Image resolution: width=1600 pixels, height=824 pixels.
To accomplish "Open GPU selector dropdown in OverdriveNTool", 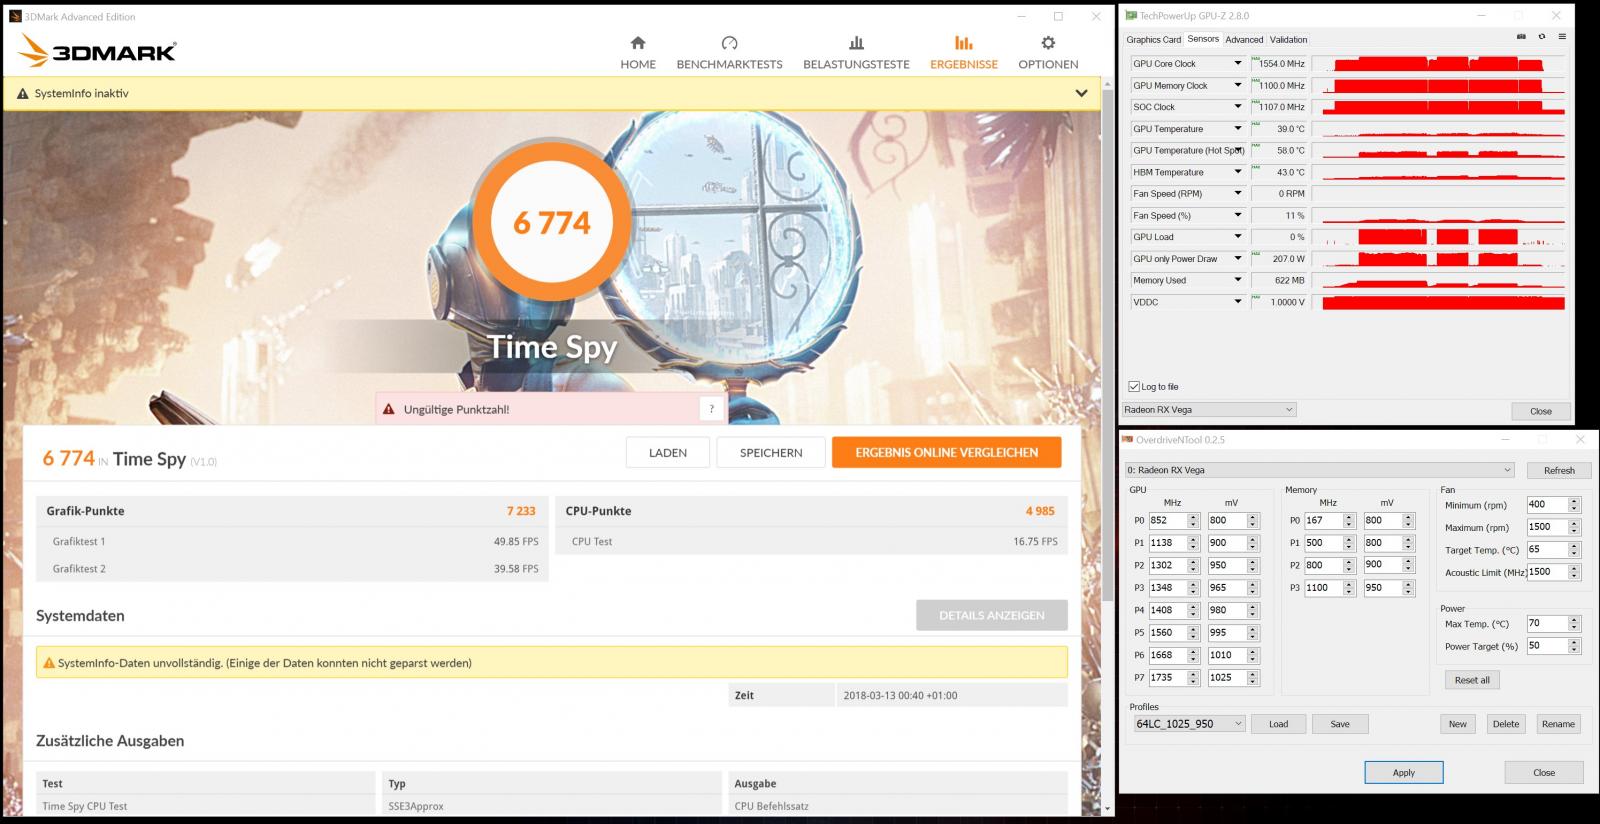I will pos(1320,470).
